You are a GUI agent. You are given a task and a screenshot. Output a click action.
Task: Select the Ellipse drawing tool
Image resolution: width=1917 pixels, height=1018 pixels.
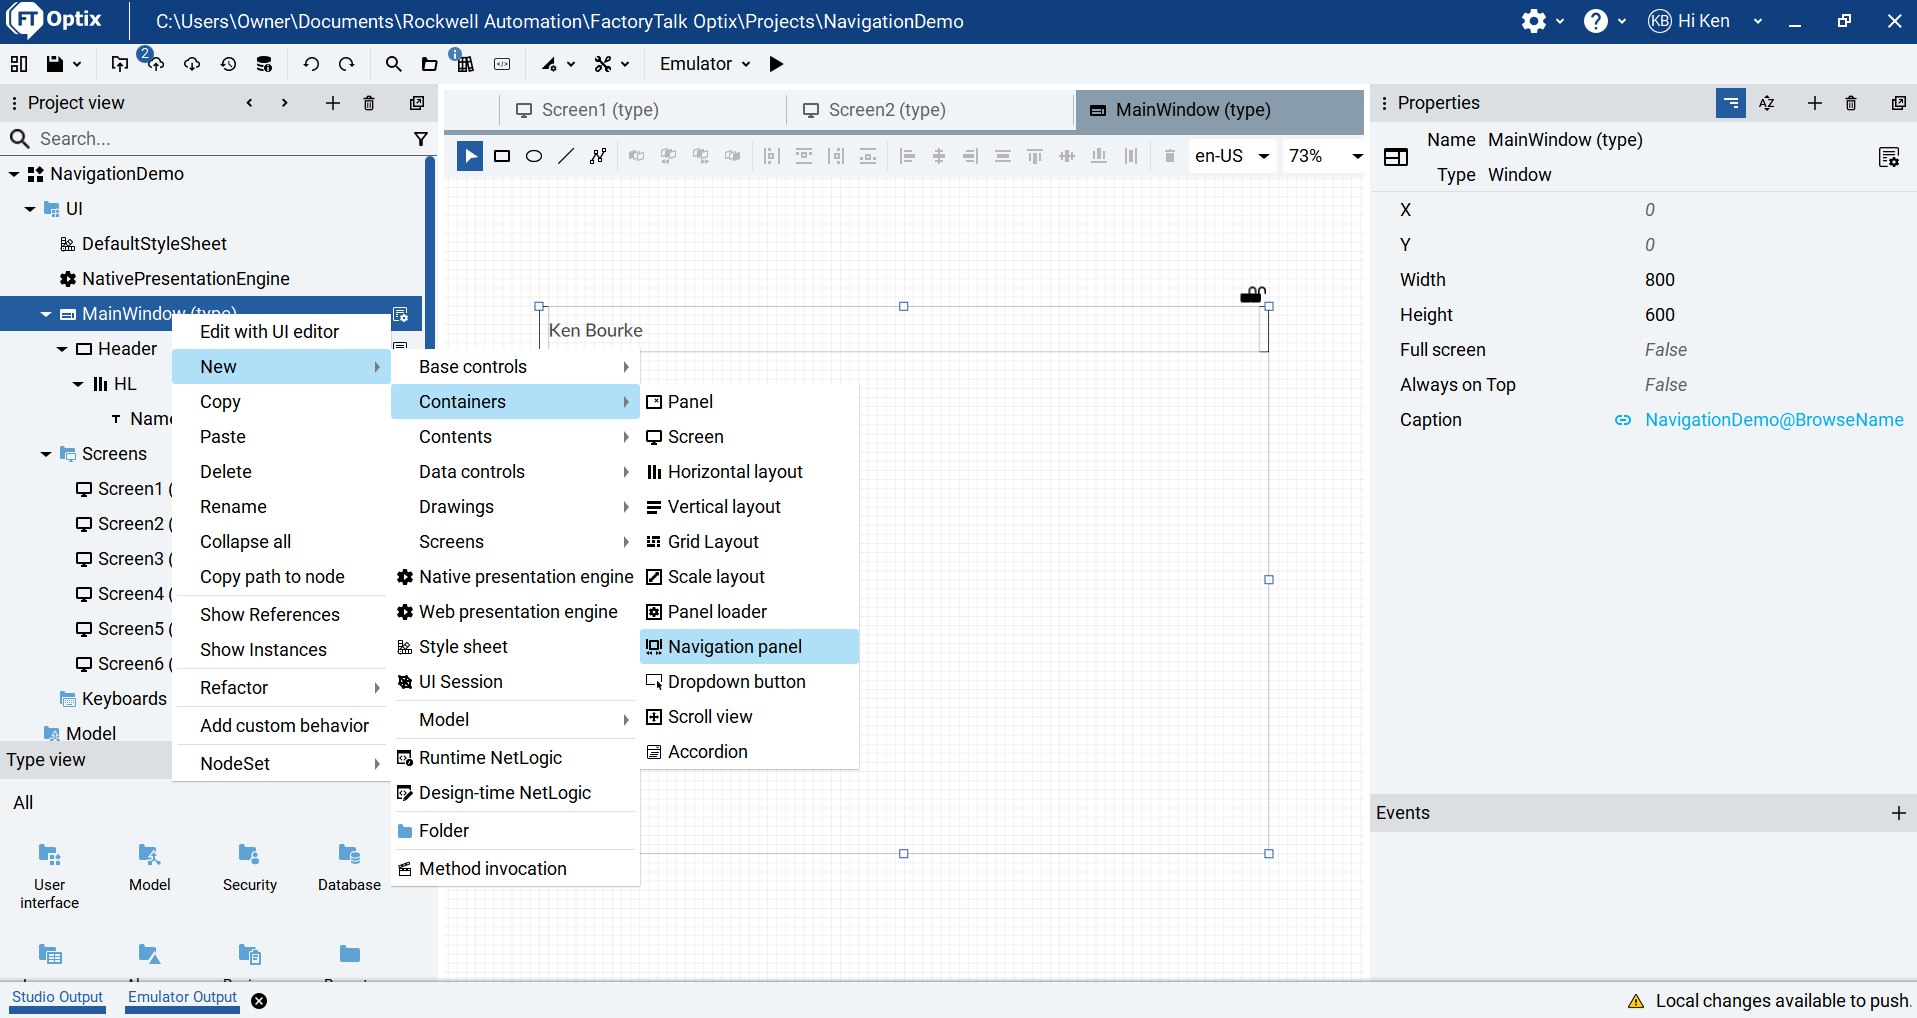pos(534,156)
